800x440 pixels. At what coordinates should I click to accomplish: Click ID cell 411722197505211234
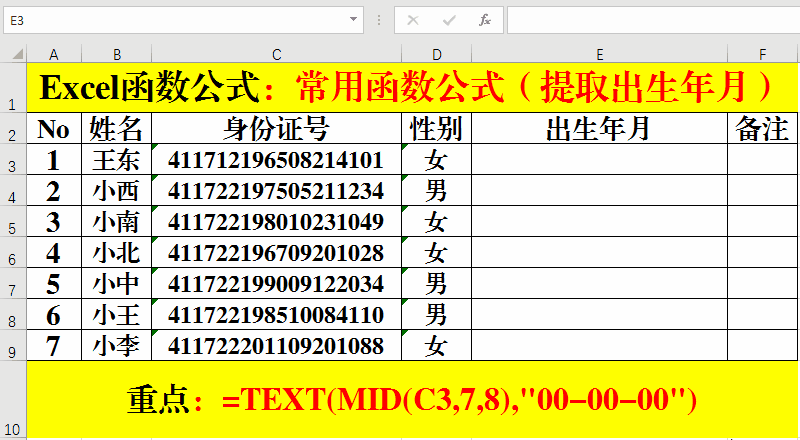[x=277, y=190]
